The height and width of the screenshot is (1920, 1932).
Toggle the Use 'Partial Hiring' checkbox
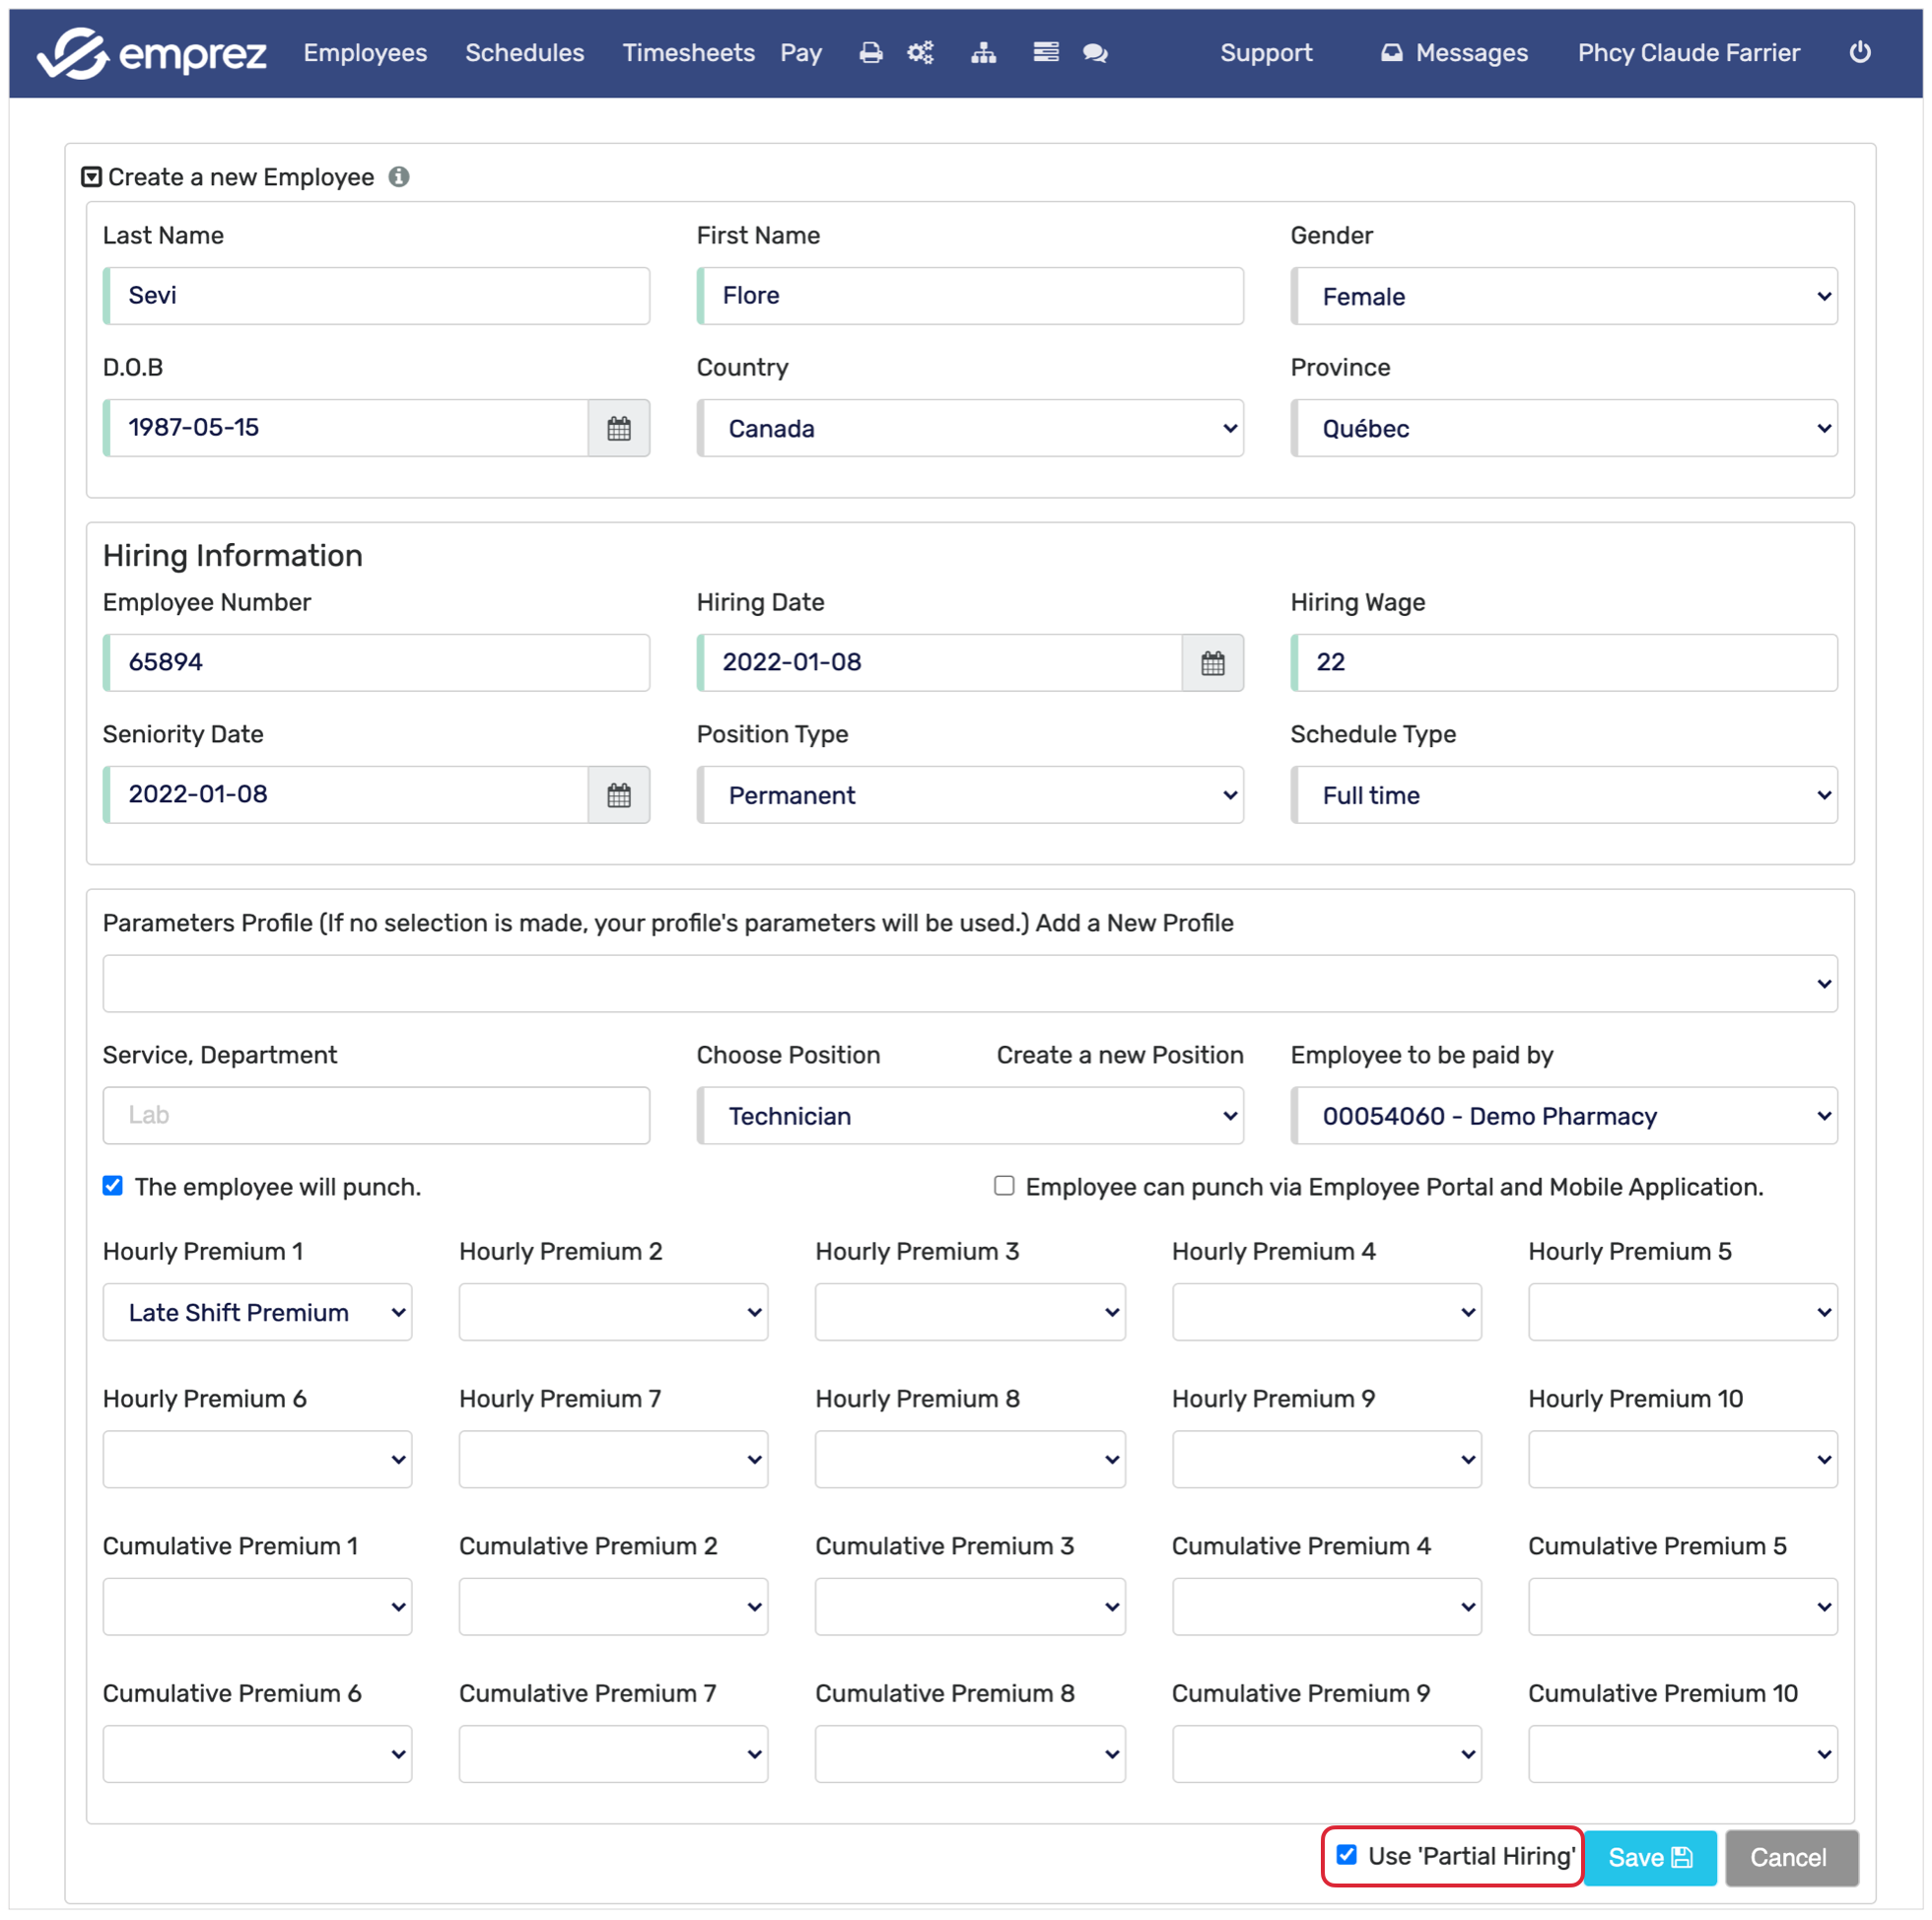point(1347,1856)
